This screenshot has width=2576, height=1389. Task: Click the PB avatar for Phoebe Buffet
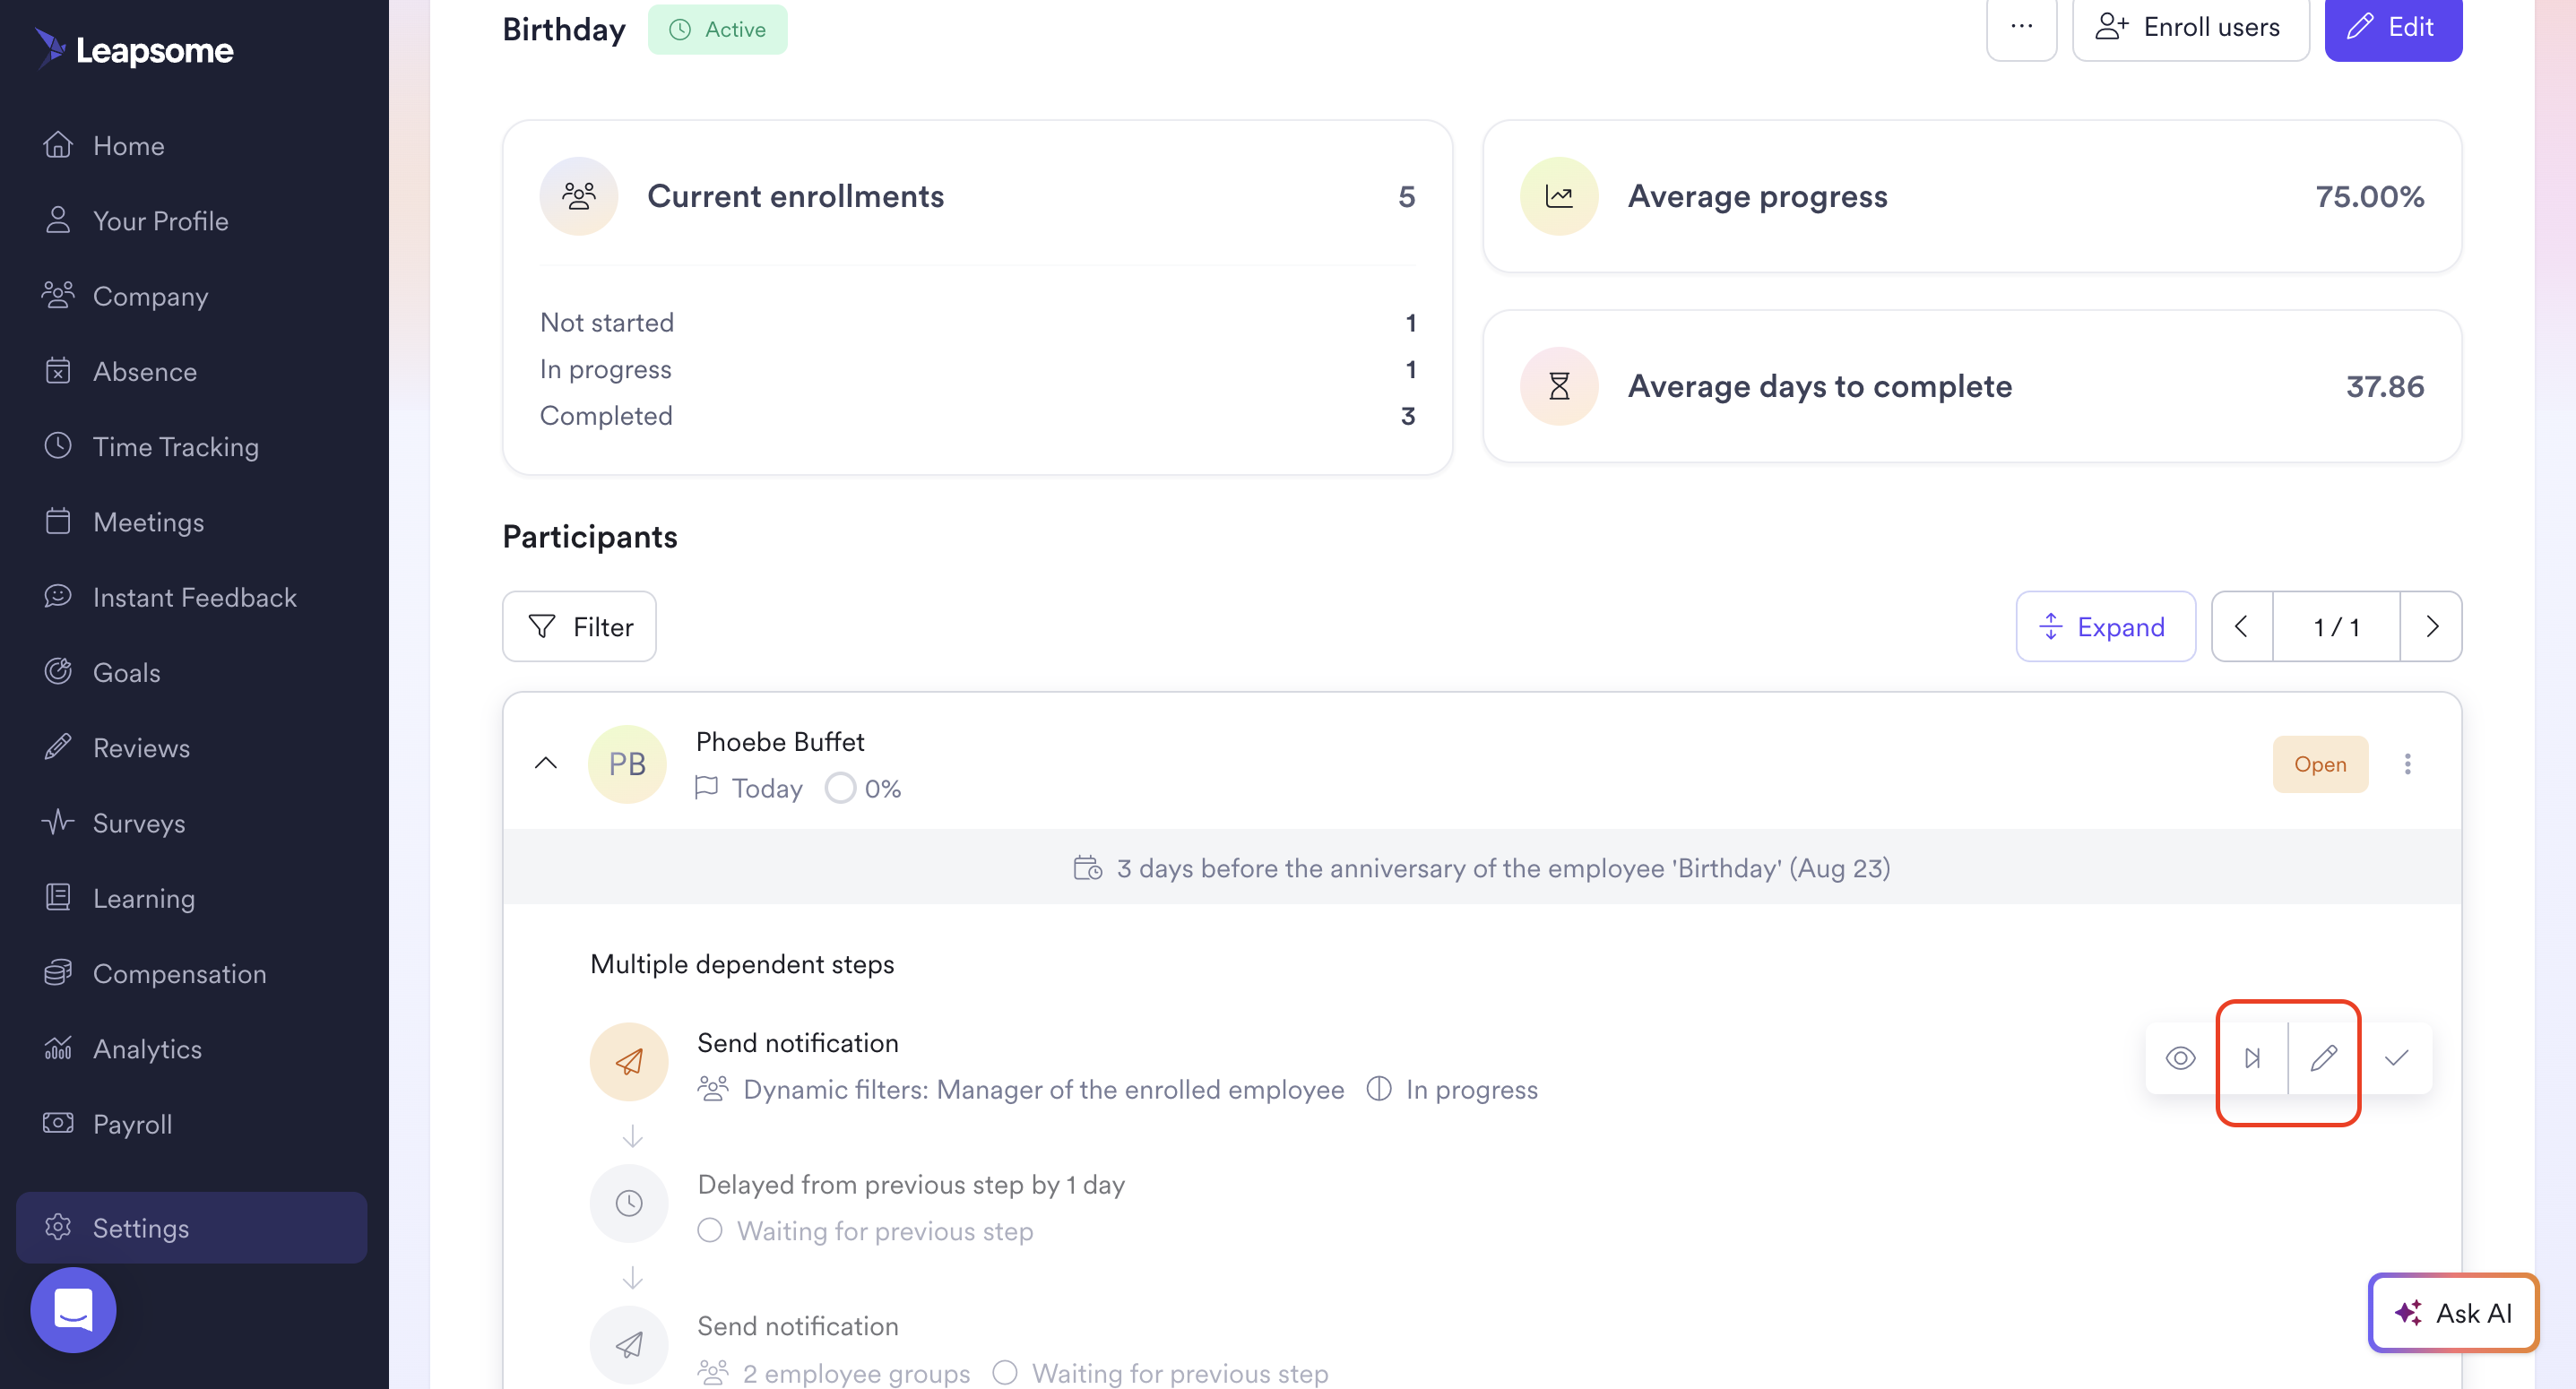[x=627, y=764]
